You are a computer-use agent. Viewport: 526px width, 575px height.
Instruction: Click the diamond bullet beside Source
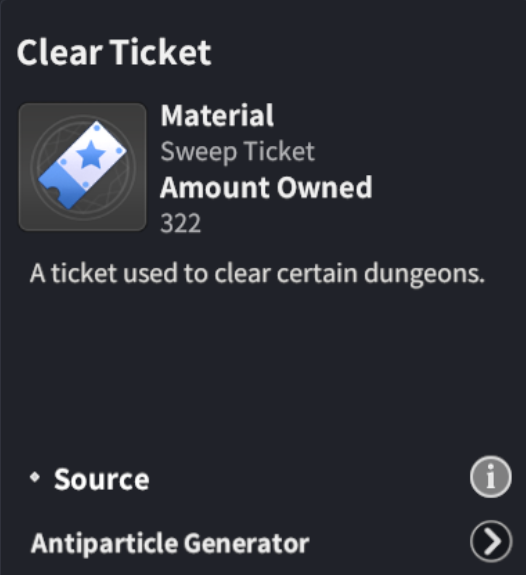point(35,477)
